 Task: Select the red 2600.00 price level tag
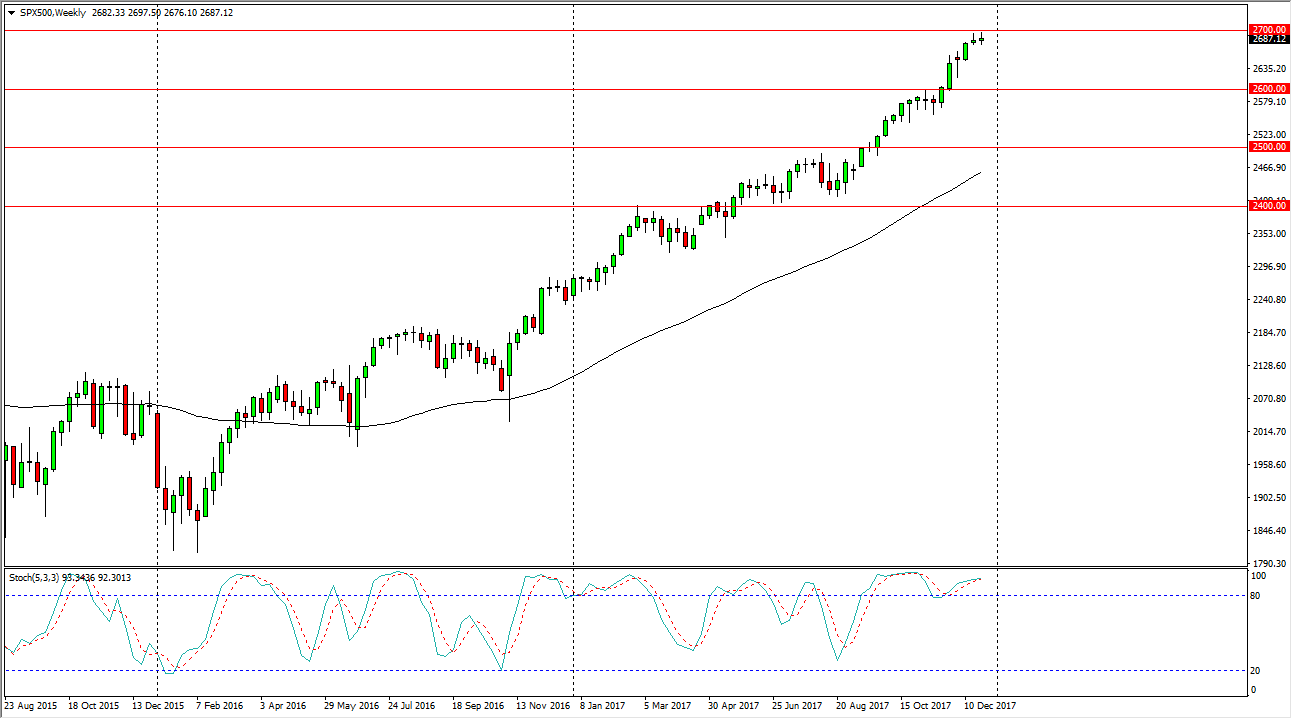click(x=1268, y=89)
